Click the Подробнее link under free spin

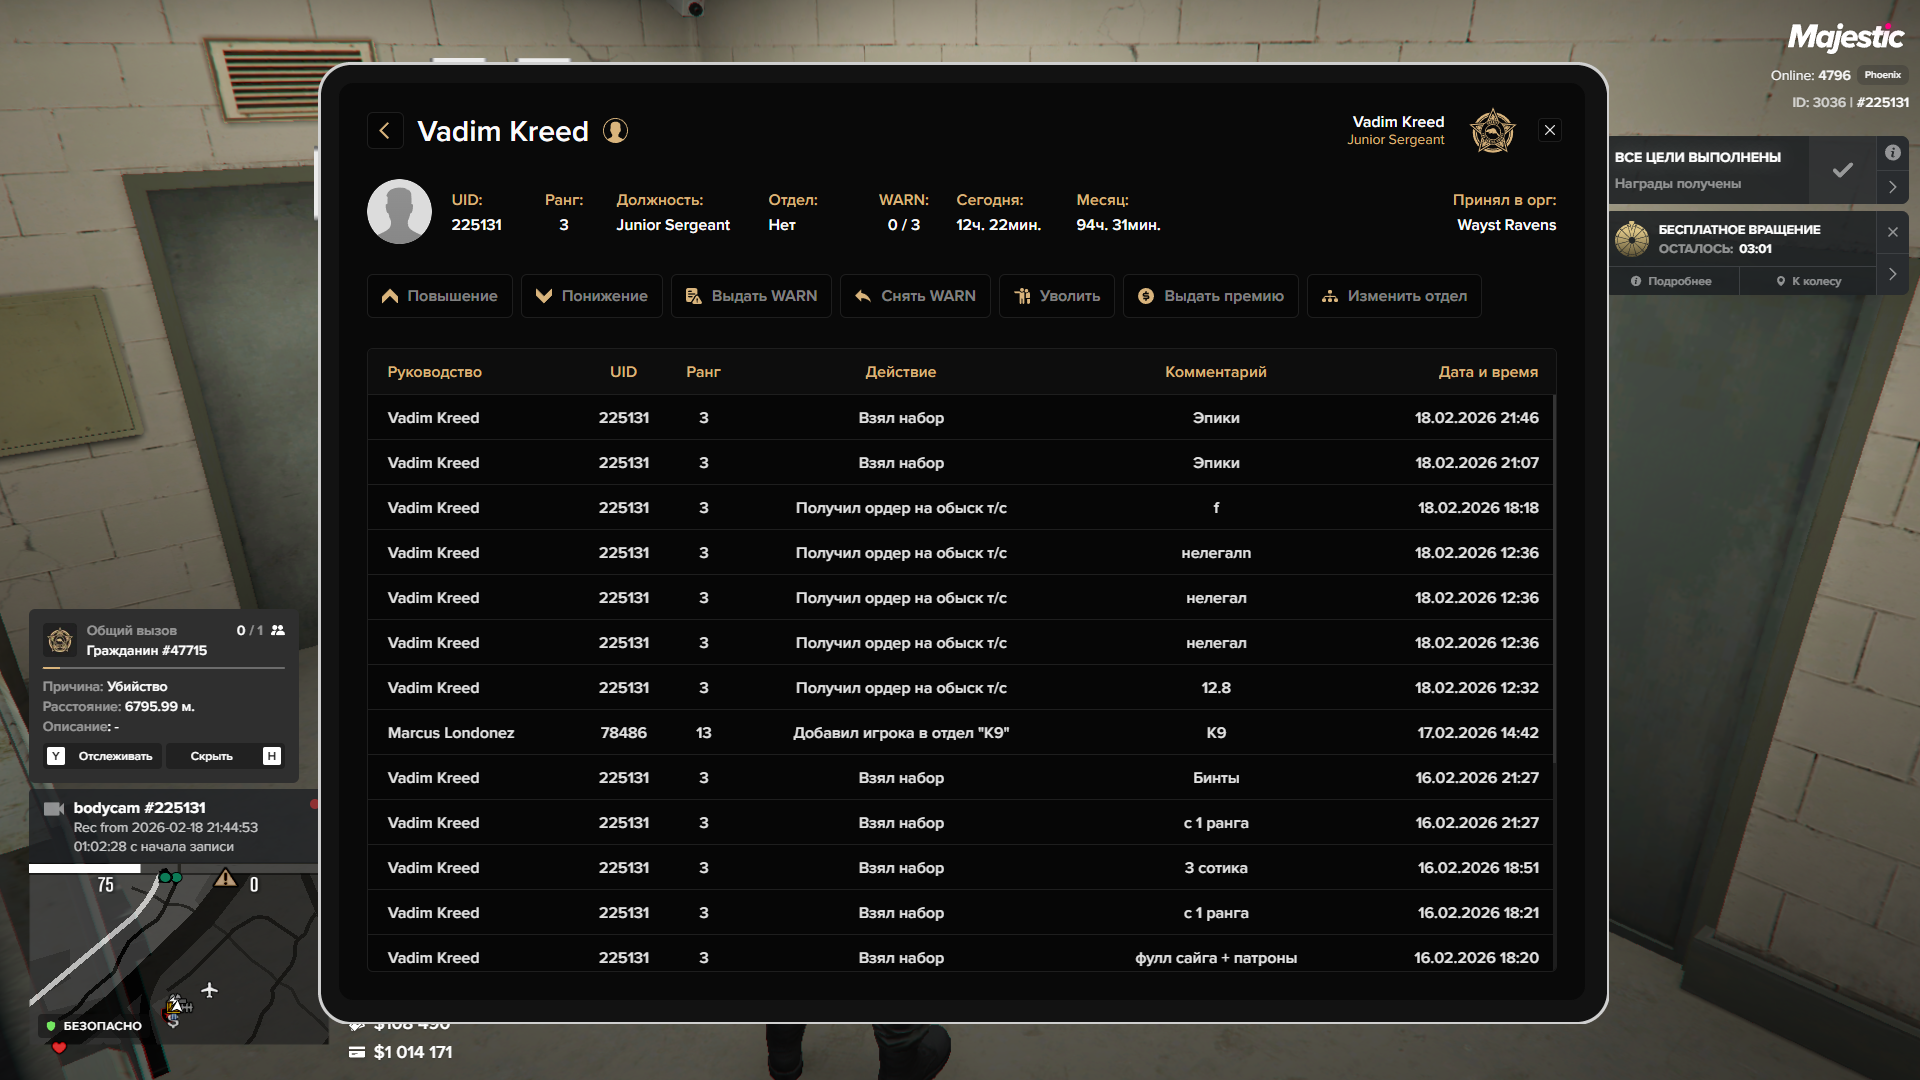(1671, 282)
